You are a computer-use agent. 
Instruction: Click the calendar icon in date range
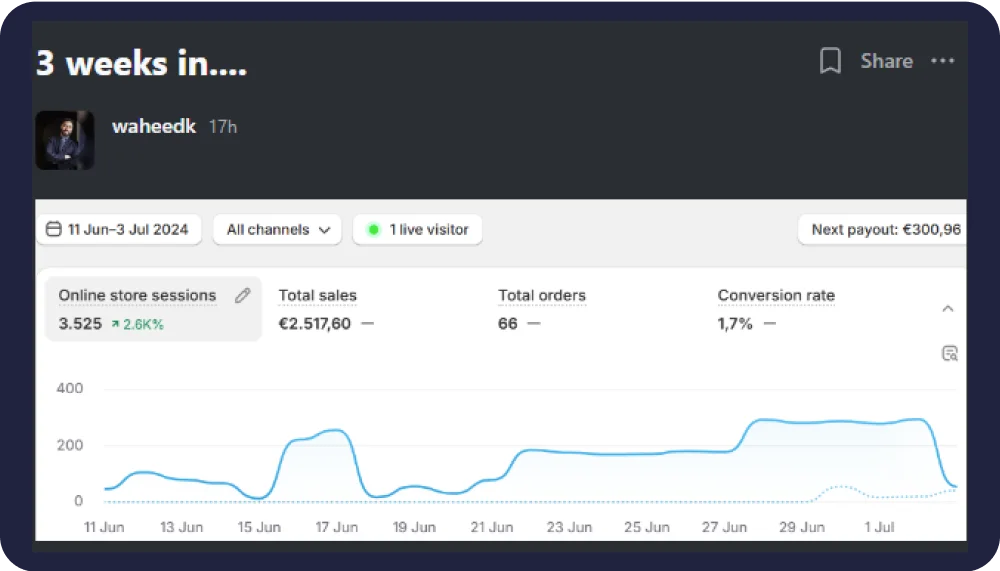pyautogui.click(x=54, y=229)
